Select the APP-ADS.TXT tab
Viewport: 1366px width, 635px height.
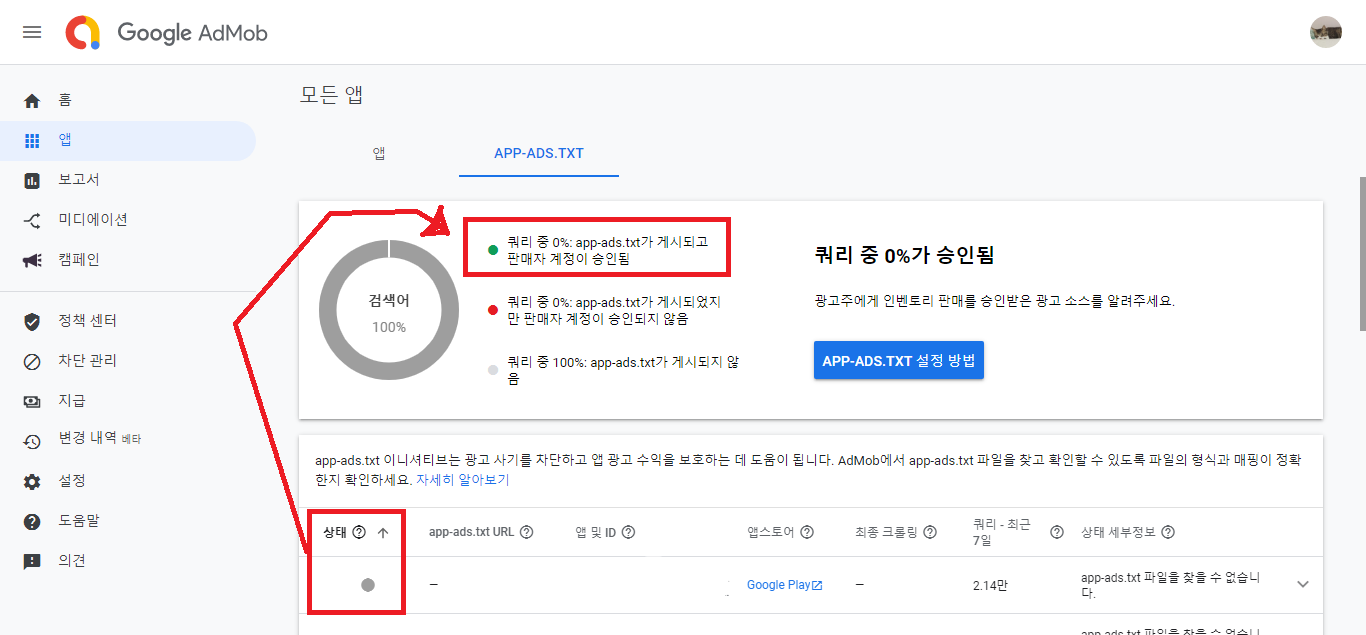point(538,153)
